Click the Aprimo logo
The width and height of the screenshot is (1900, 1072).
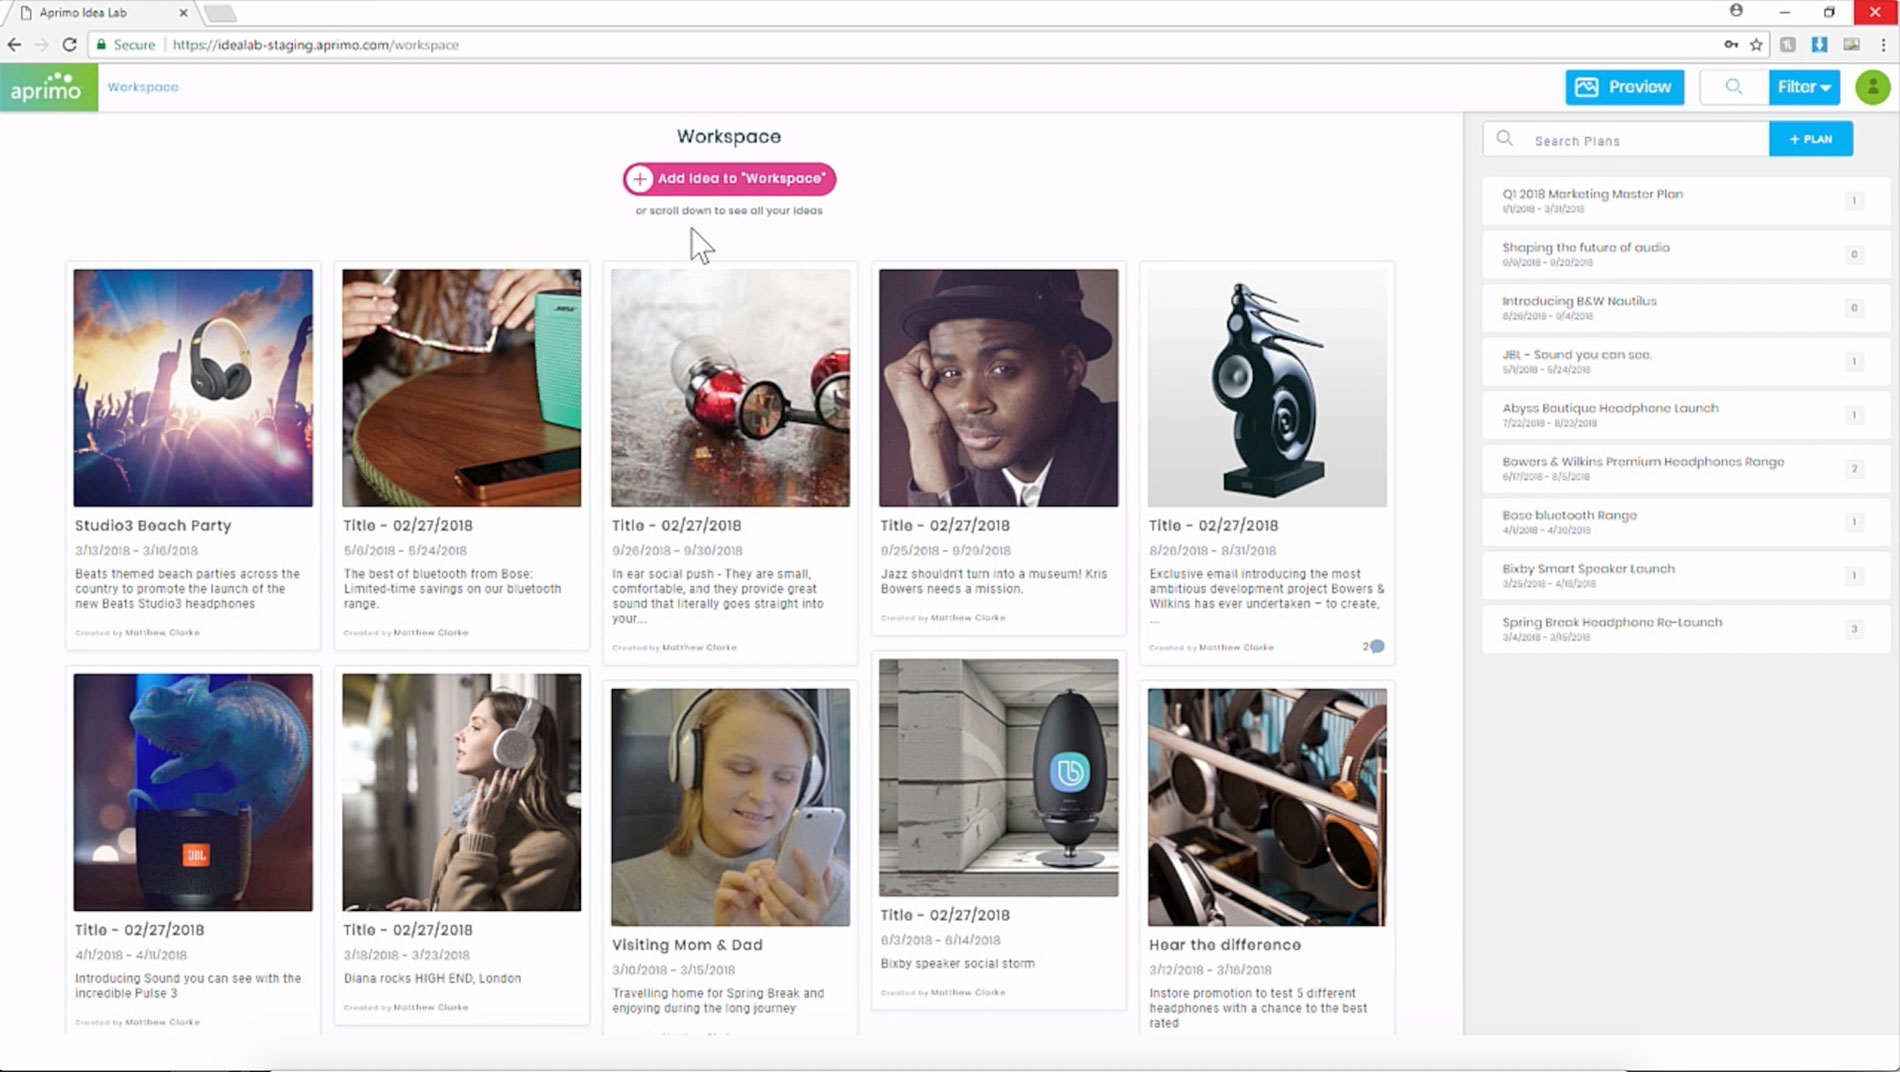click(x=48, y=87)
